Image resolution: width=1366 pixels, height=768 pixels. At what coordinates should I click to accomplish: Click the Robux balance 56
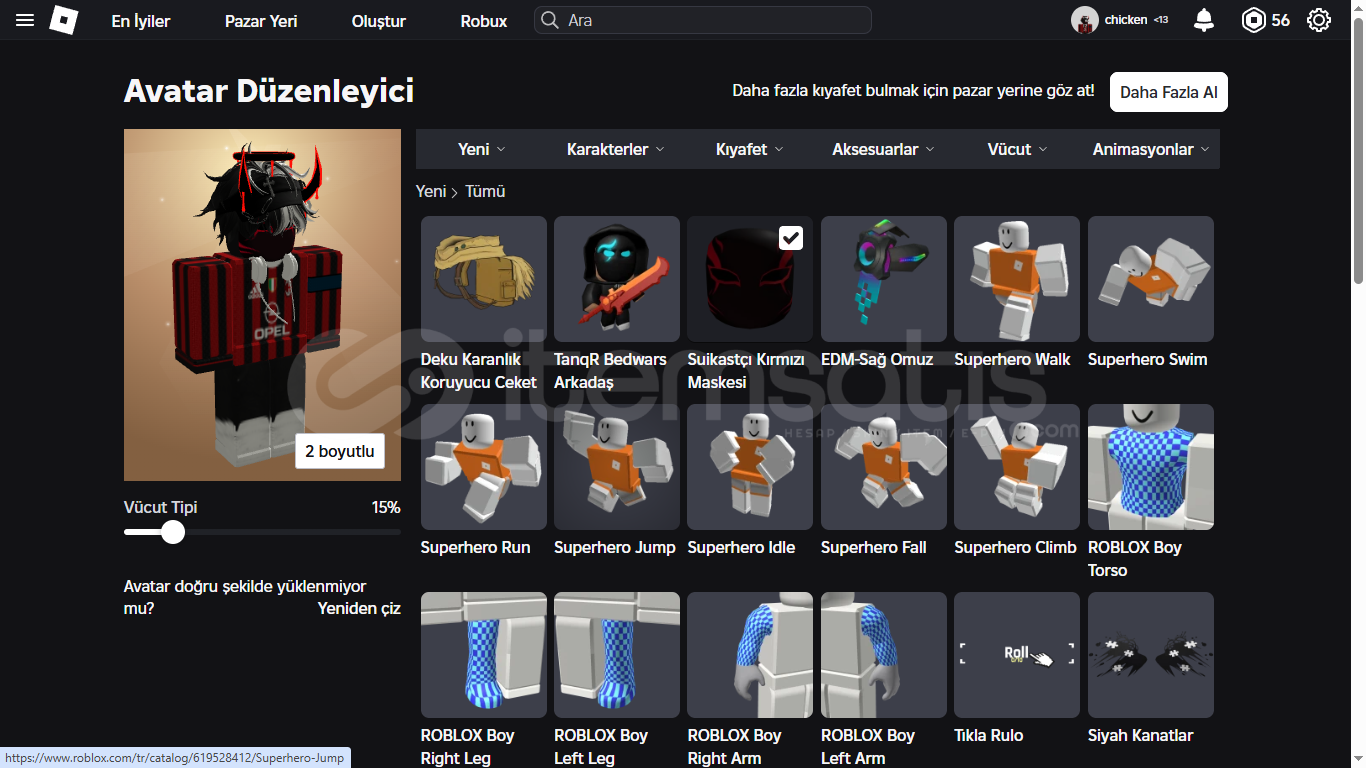pos(1281,20)
